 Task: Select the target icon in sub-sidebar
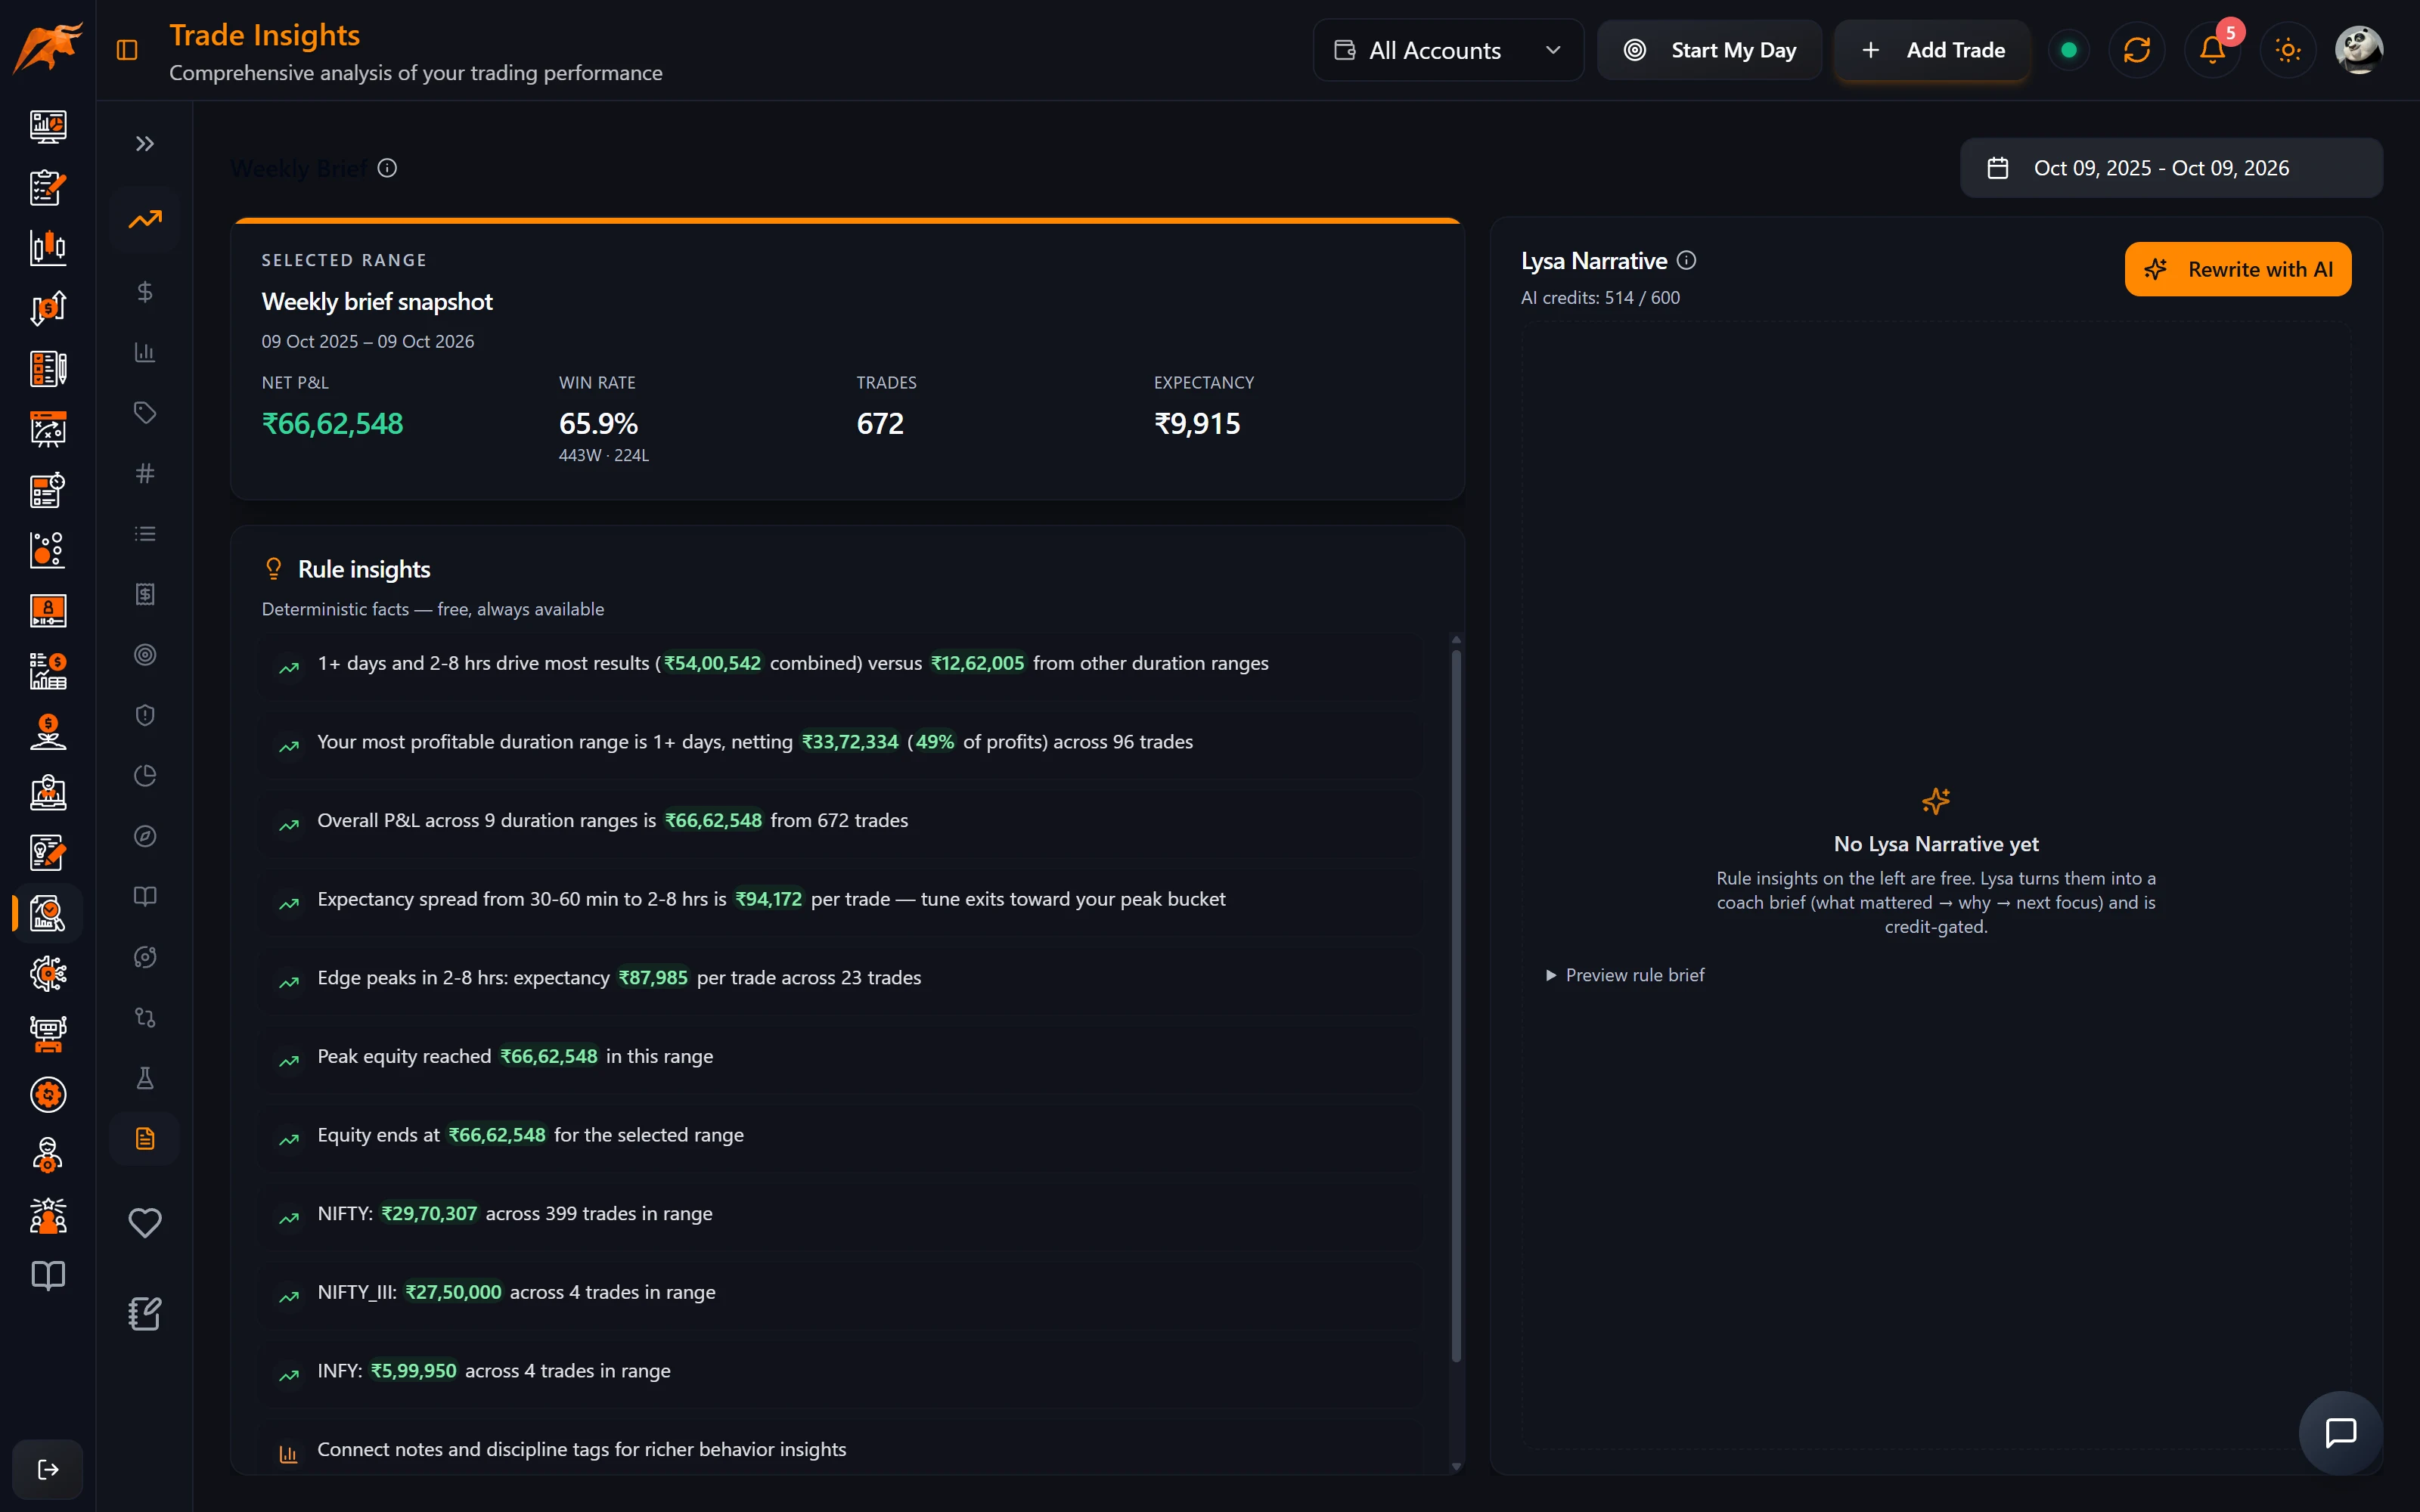coord(145,655)
